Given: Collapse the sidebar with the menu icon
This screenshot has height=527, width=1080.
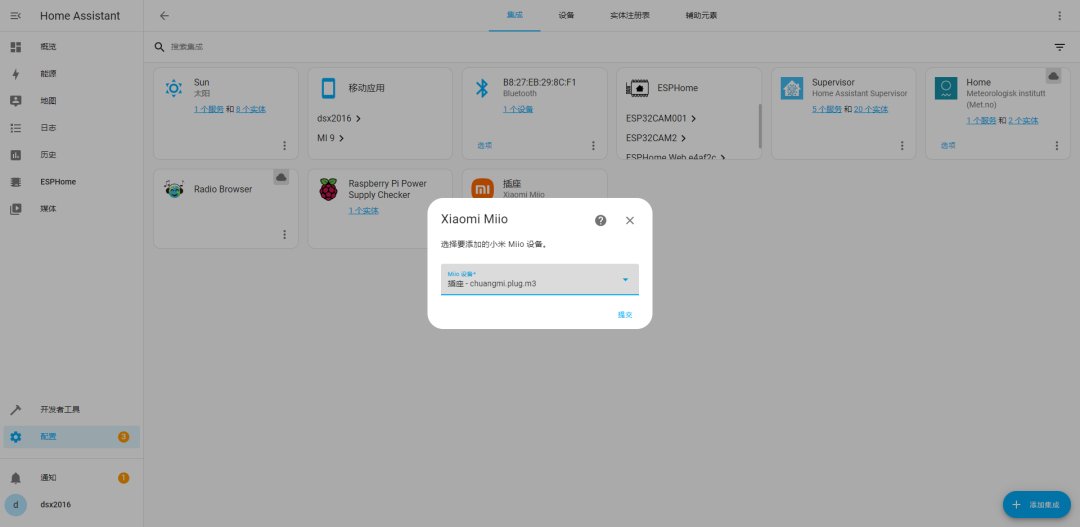Looking at the screenshot, I should (x=16, y=16).
